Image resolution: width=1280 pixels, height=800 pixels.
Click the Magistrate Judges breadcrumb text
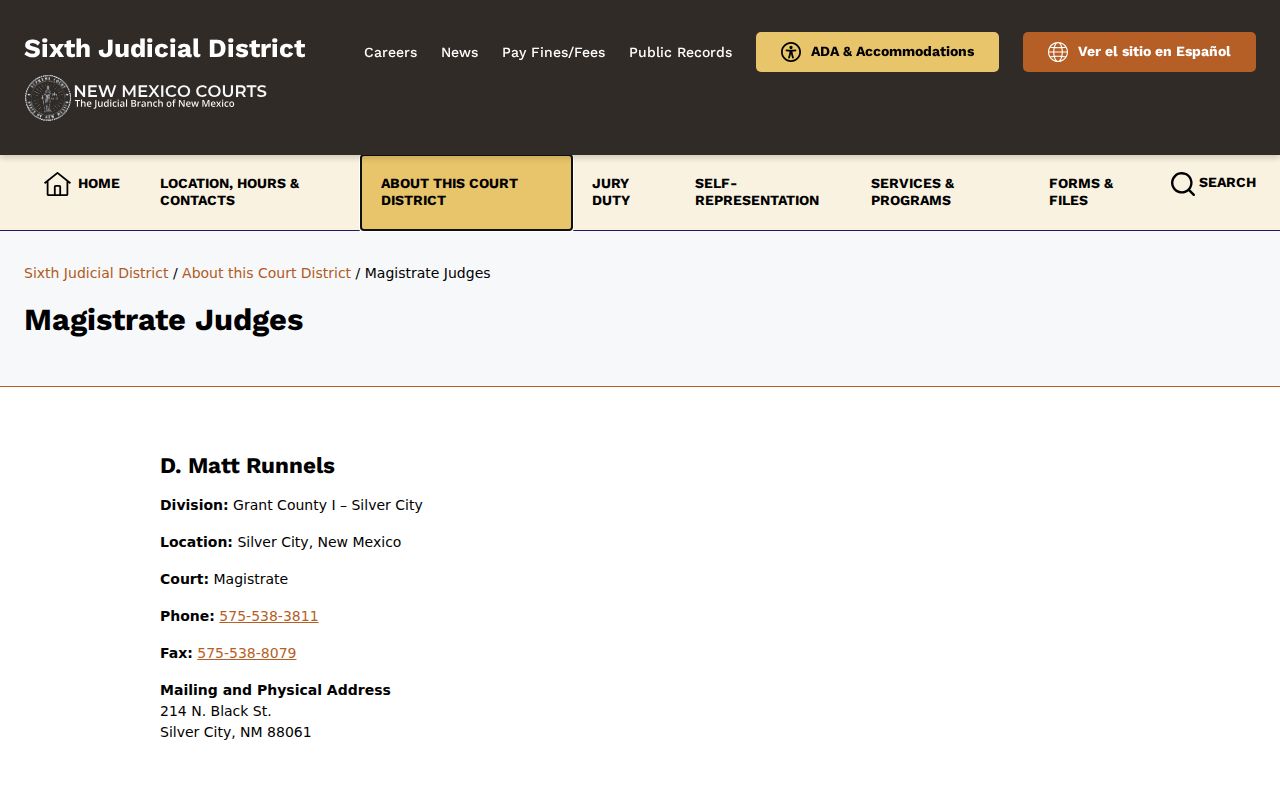[x=428, y=273]
